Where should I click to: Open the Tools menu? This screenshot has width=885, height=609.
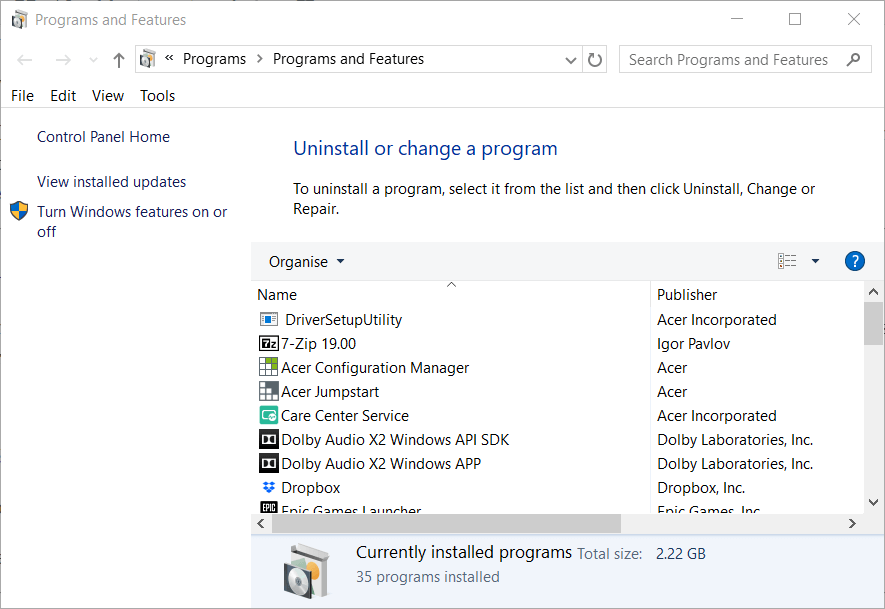(x=157, y=96)
